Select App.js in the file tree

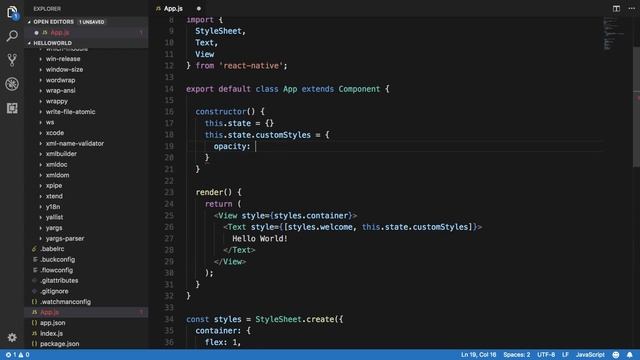86,312
